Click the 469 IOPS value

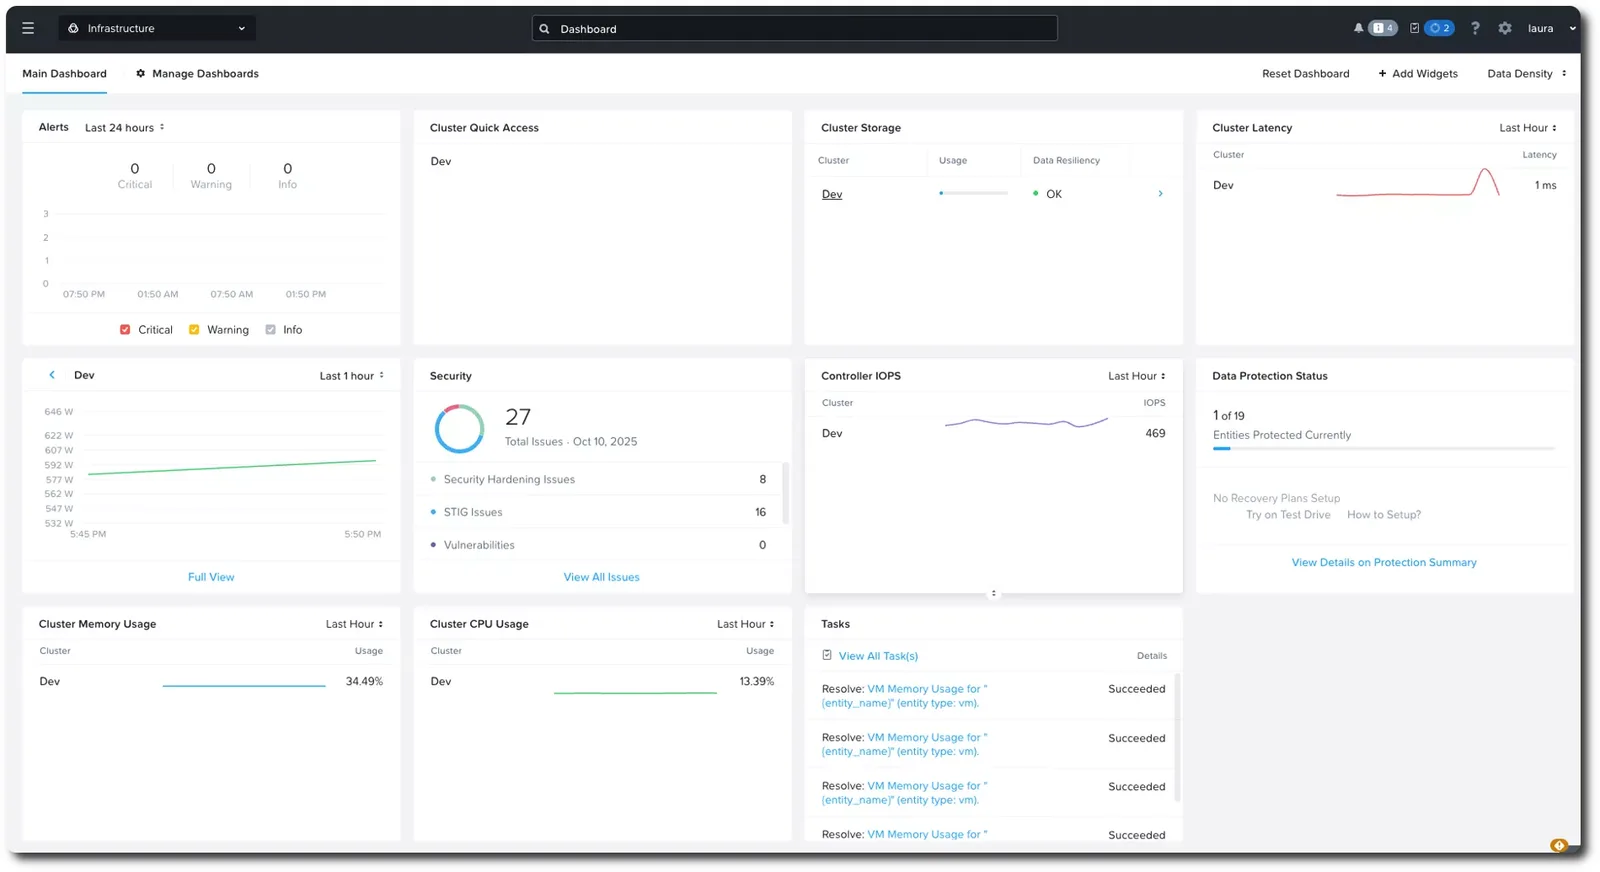pos(1155,433)
